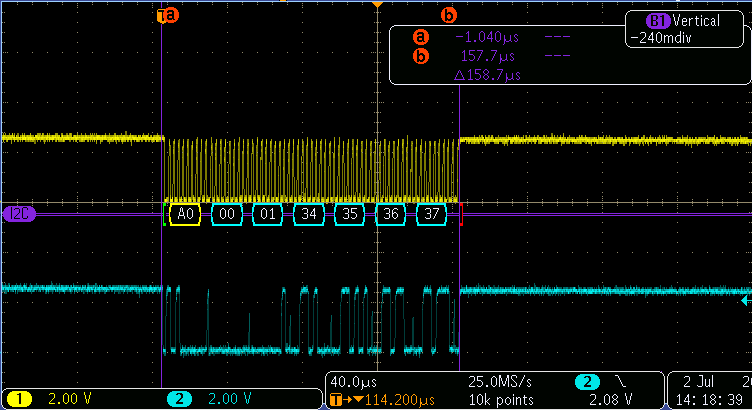Select the A0 address packet in I2C decode
The image size is (752, 410).
[x=185, y=214]
